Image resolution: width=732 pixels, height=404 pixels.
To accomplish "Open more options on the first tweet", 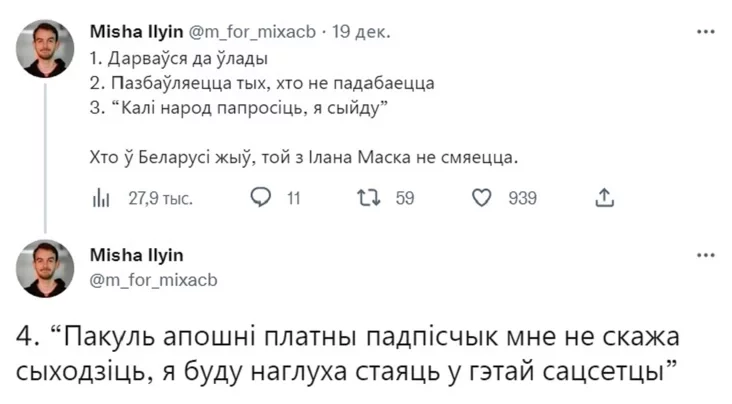I will point(705,31).
